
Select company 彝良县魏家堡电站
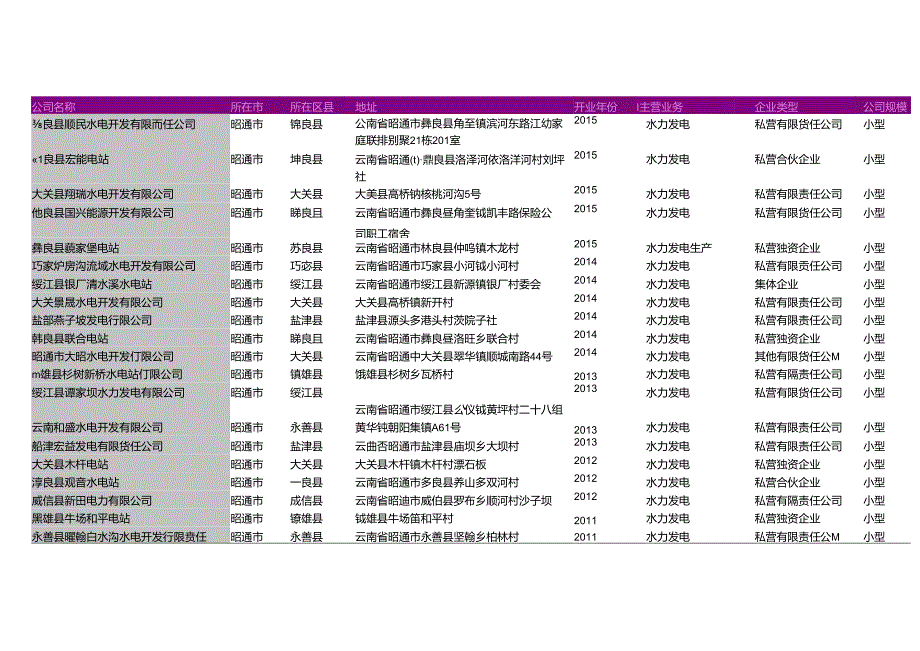75,248
